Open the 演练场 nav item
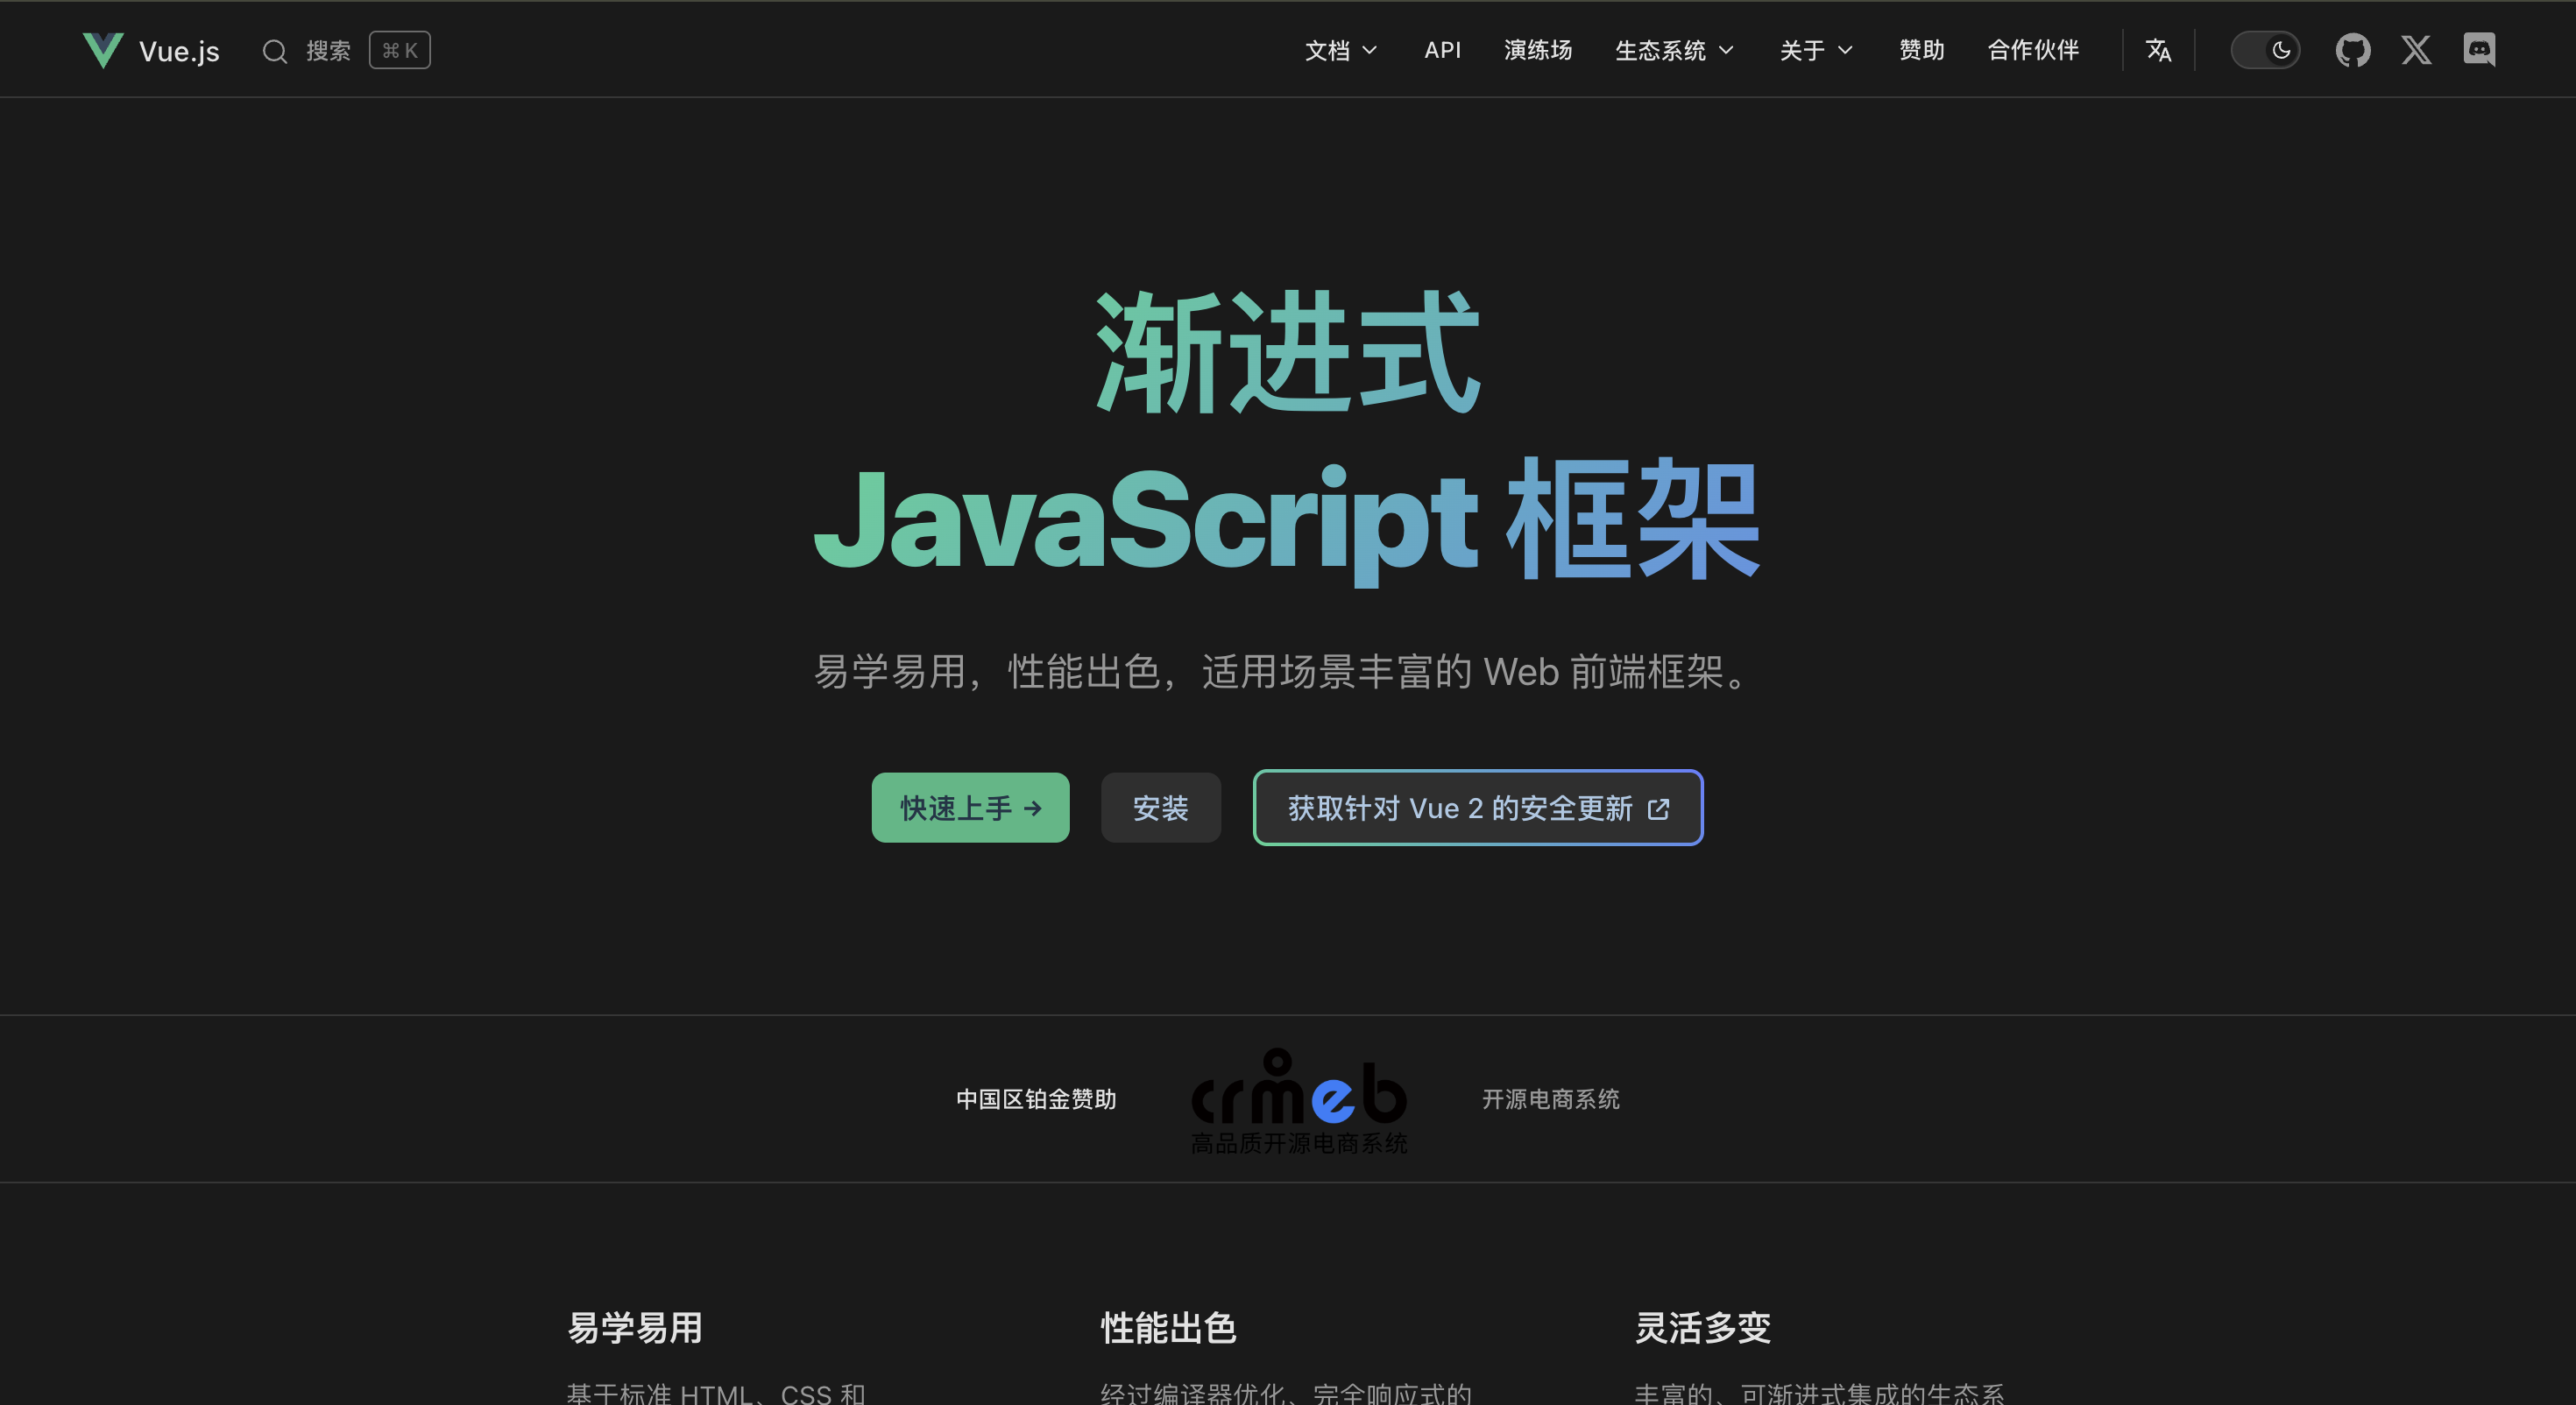The height and width of the screenshot is (1405, 2576). pos(1537,50)
